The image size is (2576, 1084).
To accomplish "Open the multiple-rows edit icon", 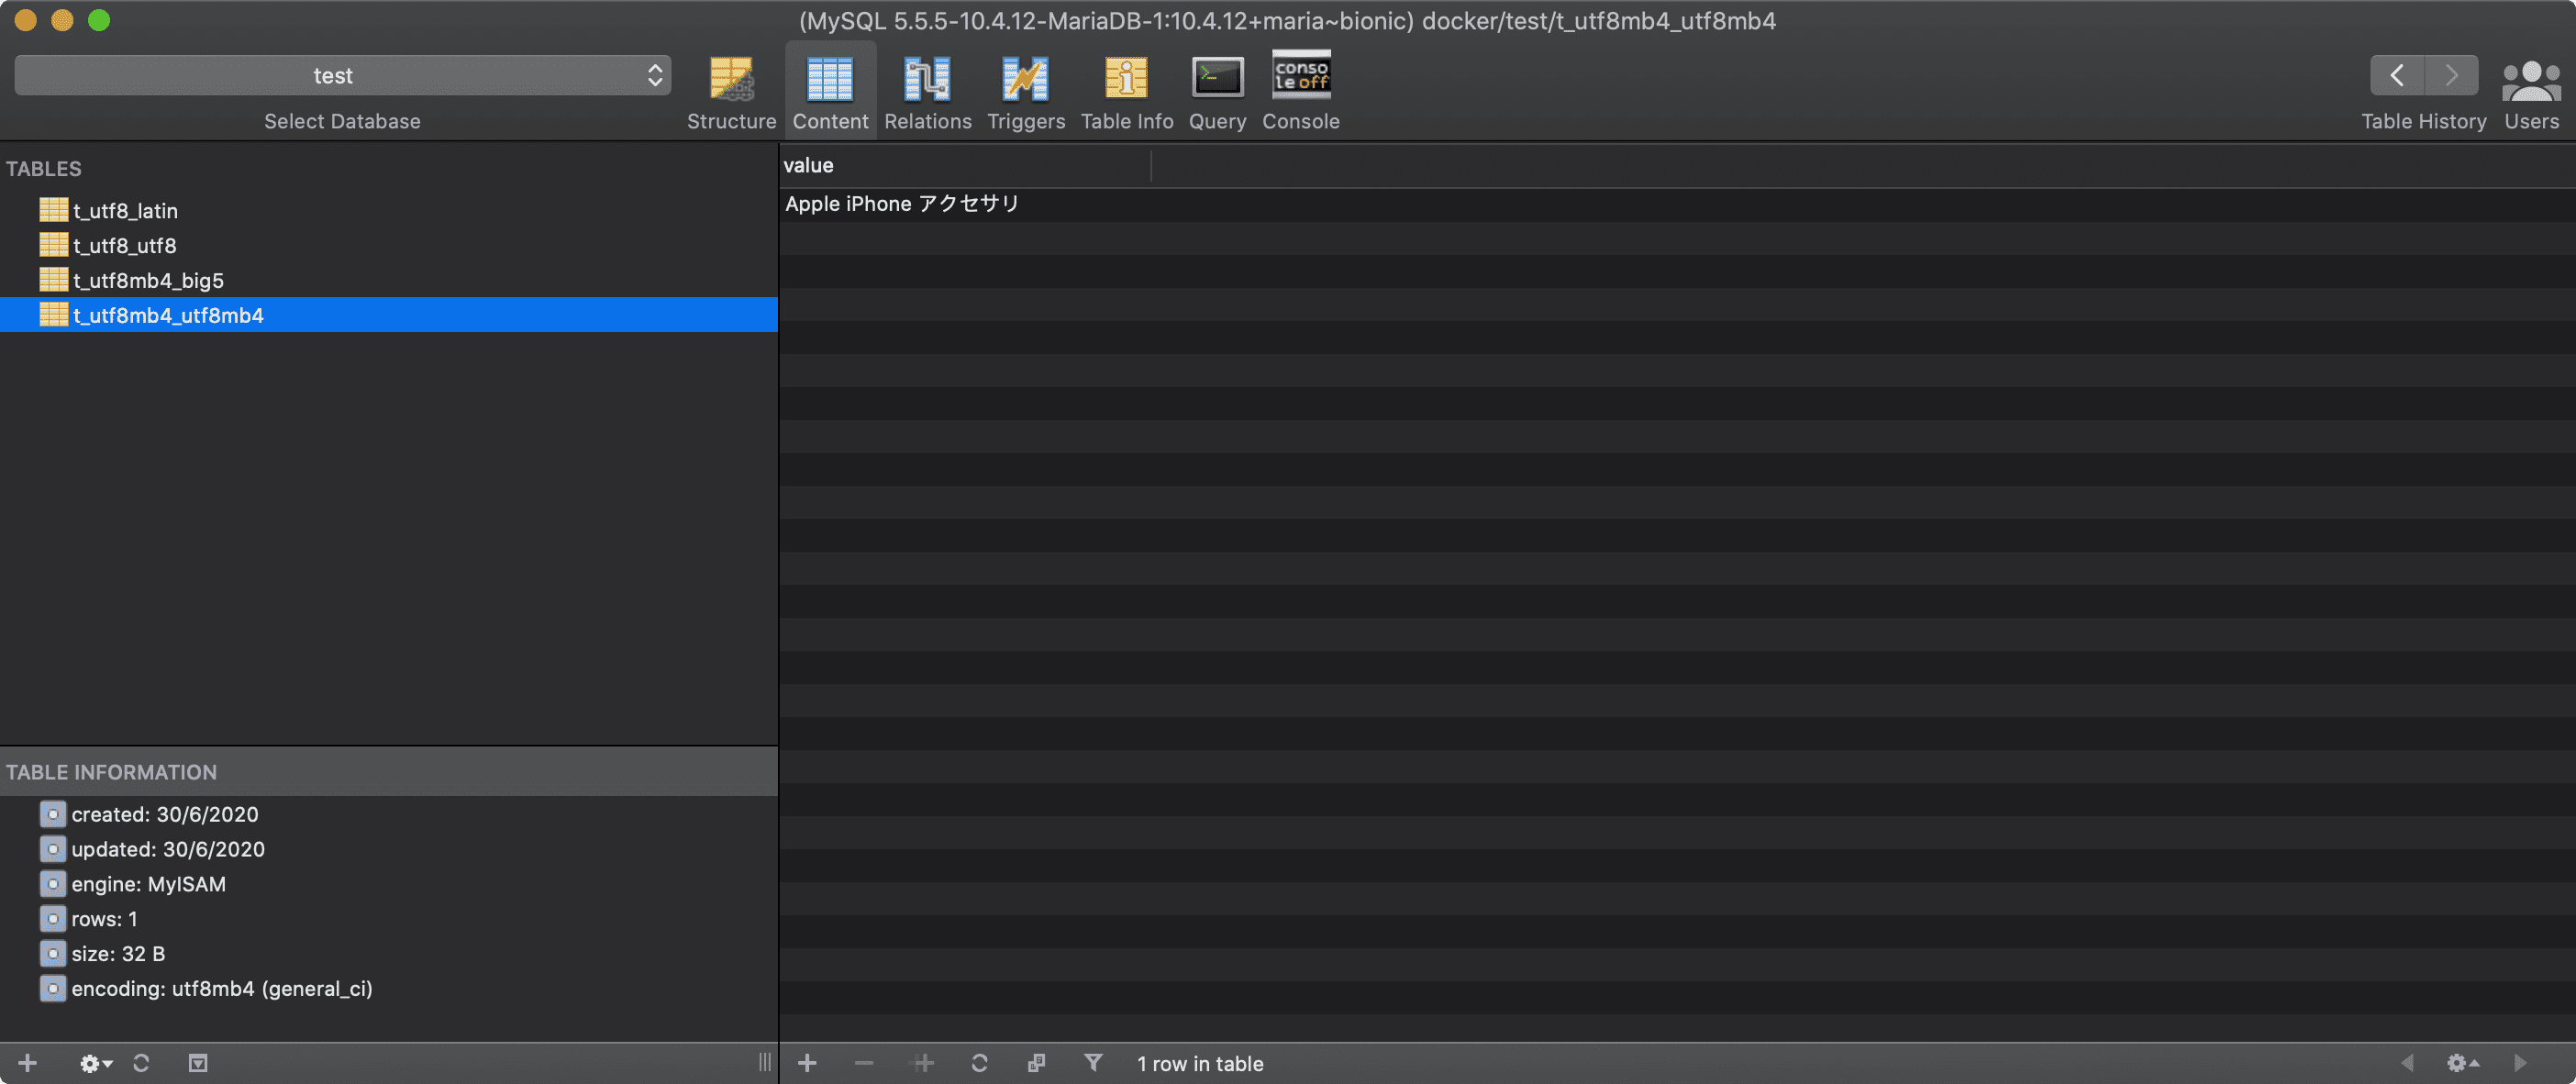I will (1036, 1063).
